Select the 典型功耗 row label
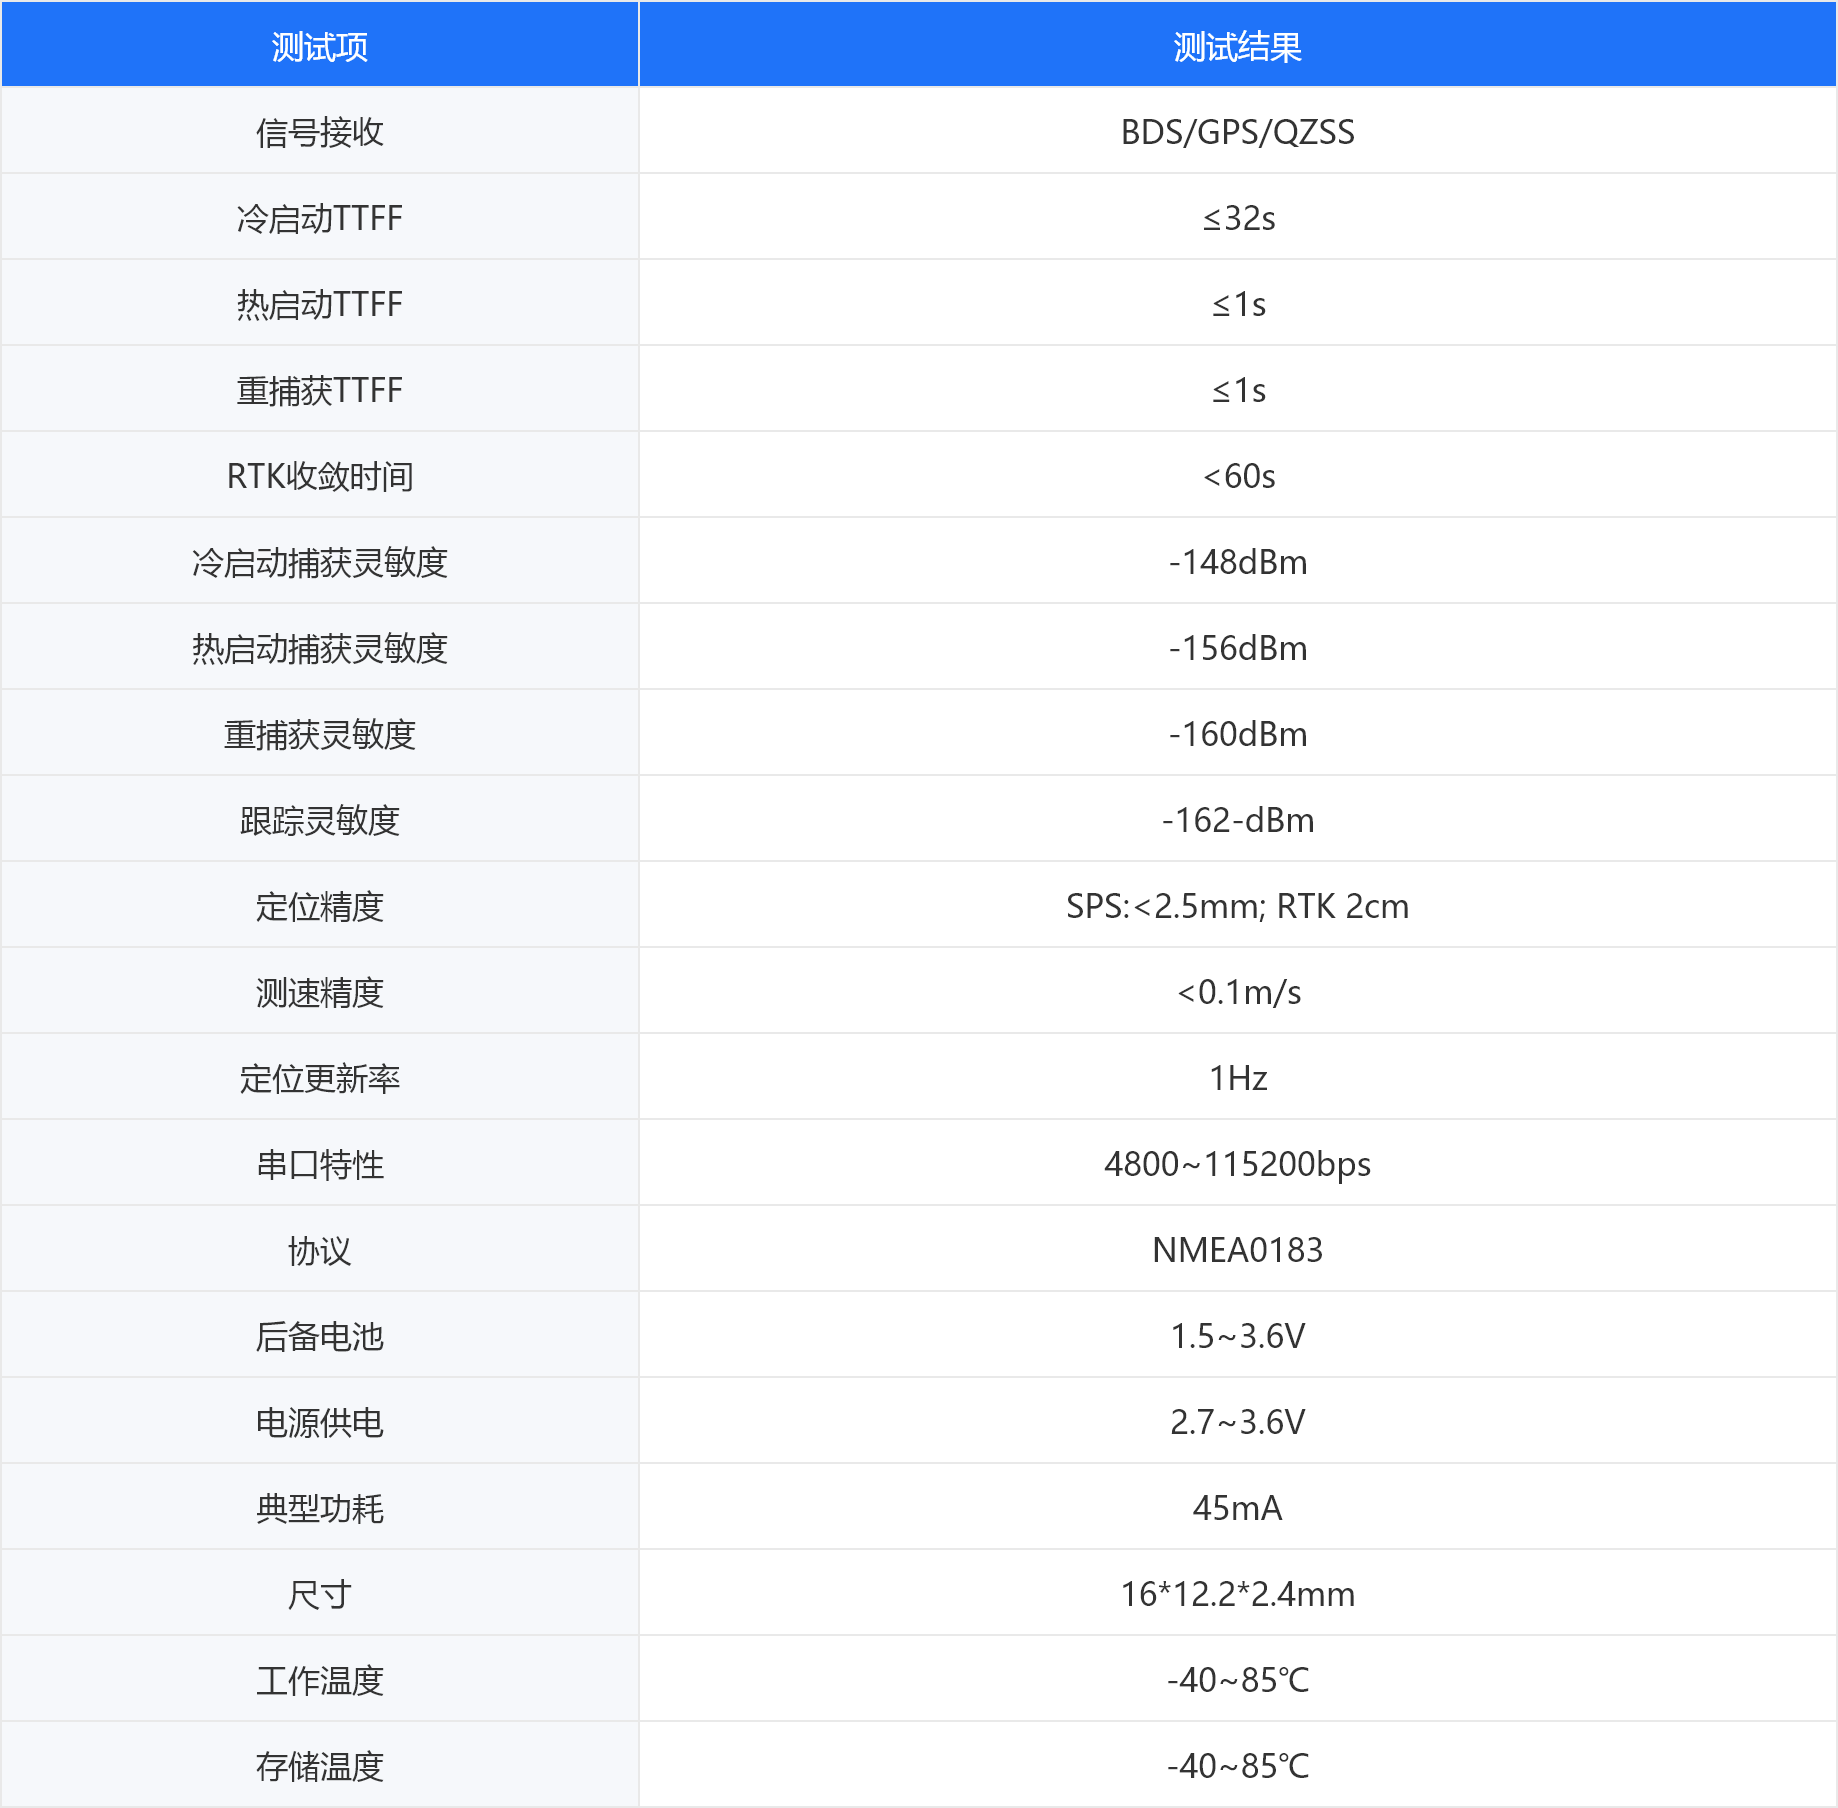The image size is (1838, 1808). click(319, 1508)
